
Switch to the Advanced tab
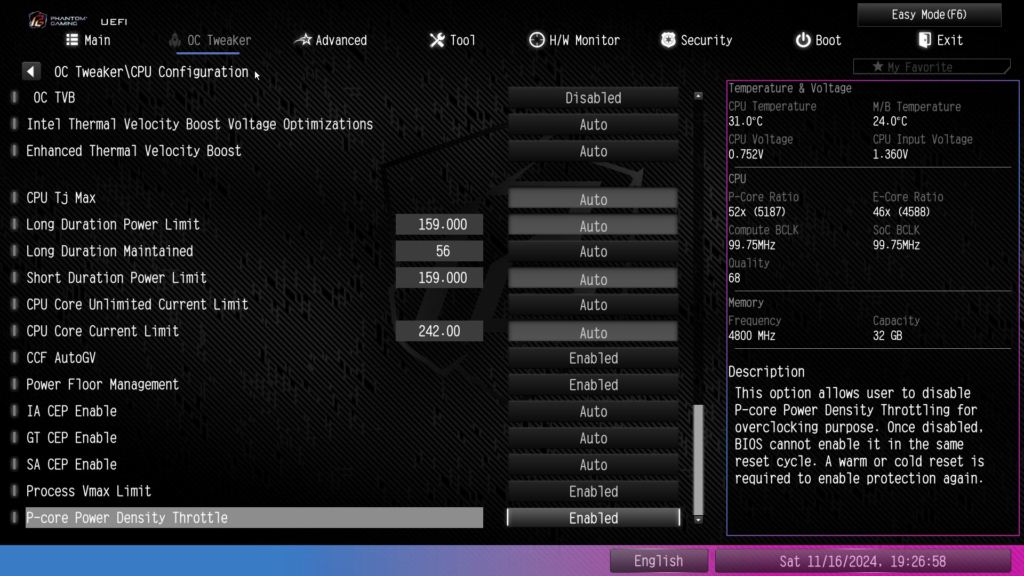click(x=331, y=40)
